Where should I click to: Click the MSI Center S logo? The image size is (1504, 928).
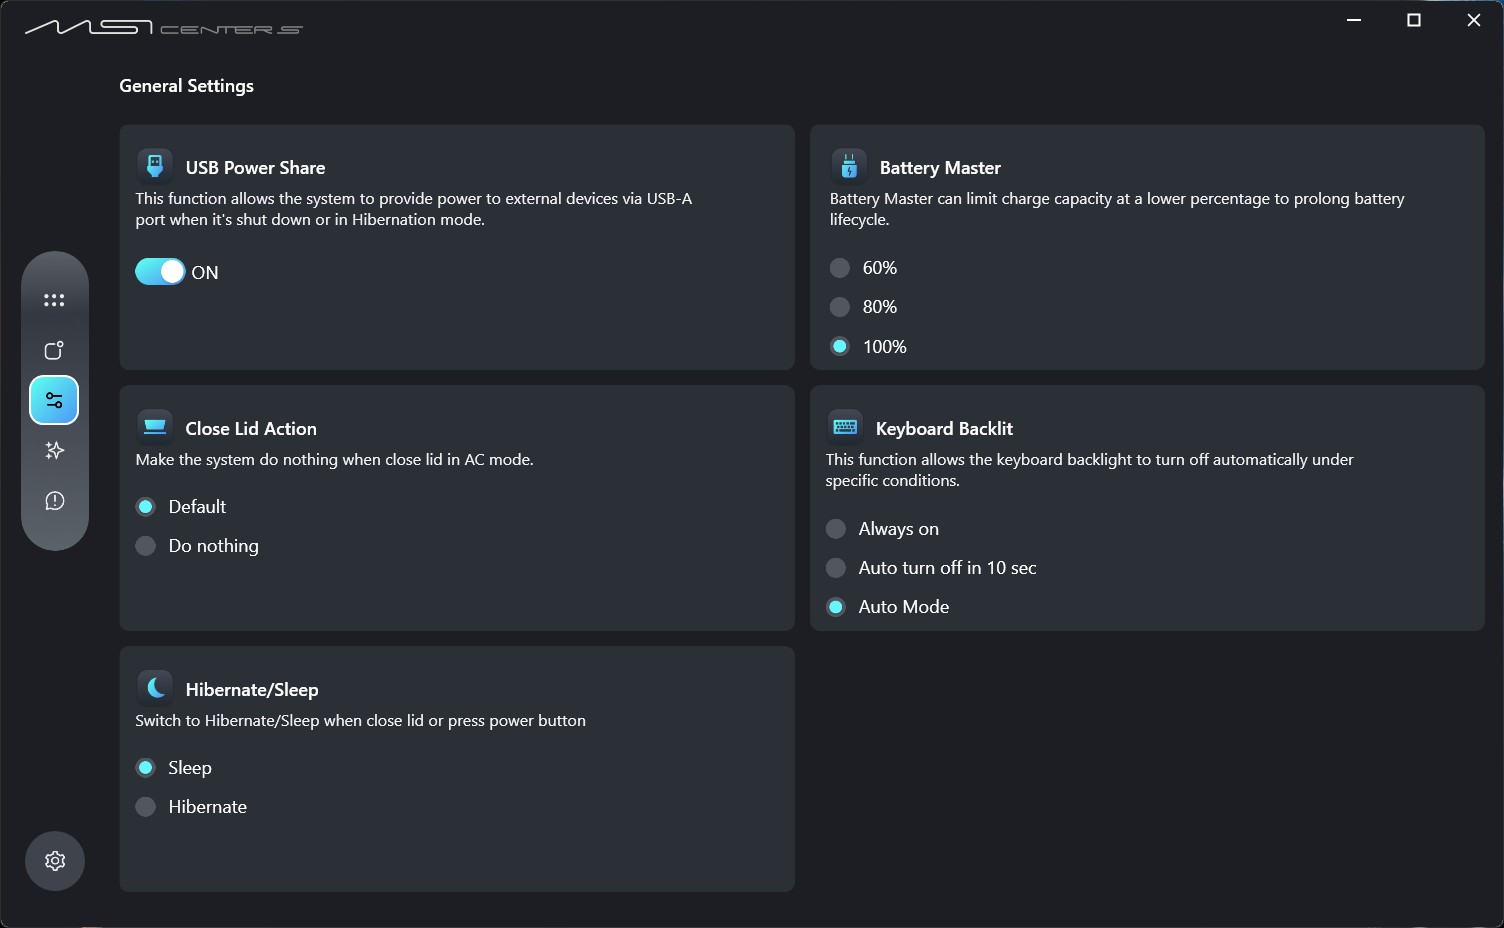(x=163, y=27)
